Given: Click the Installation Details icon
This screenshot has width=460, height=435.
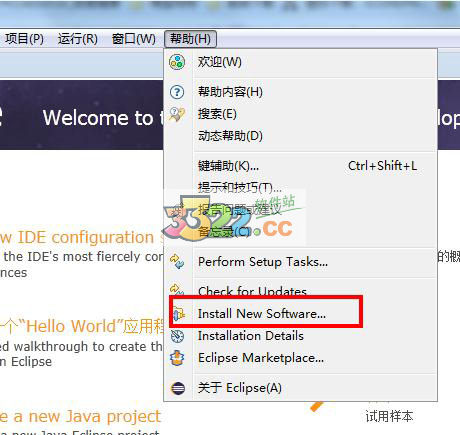Looking at the screenshot, I should coord(177,336).
